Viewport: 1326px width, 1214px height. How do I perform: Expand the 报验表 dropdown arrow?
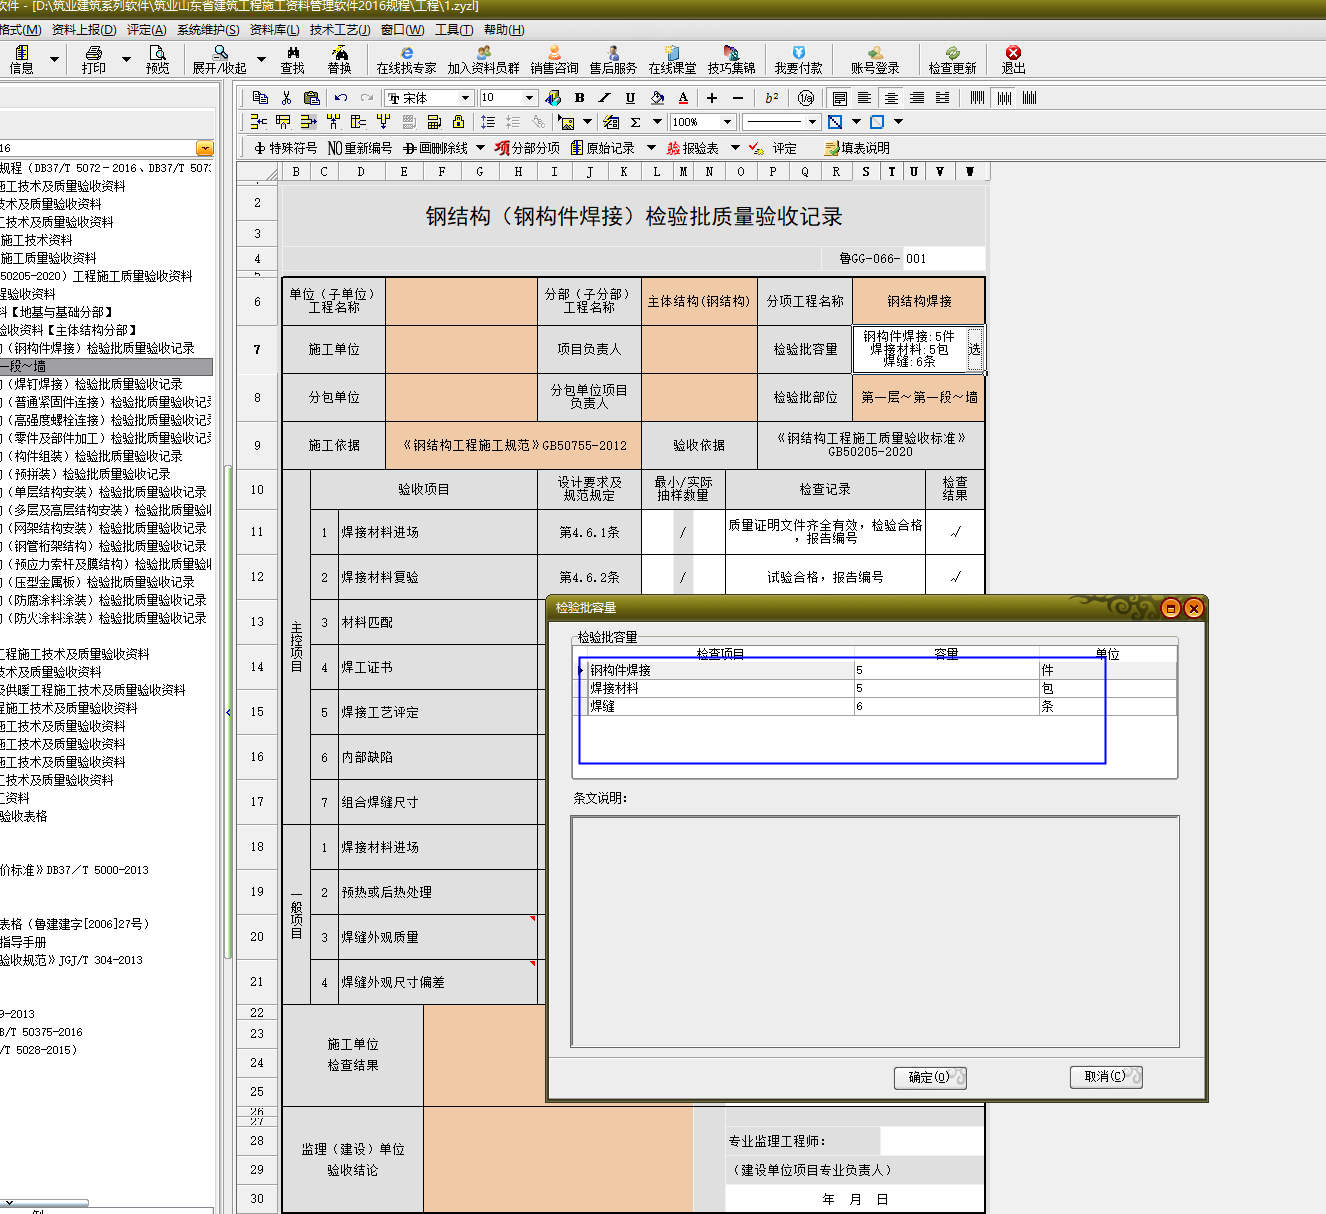[735, 148]
